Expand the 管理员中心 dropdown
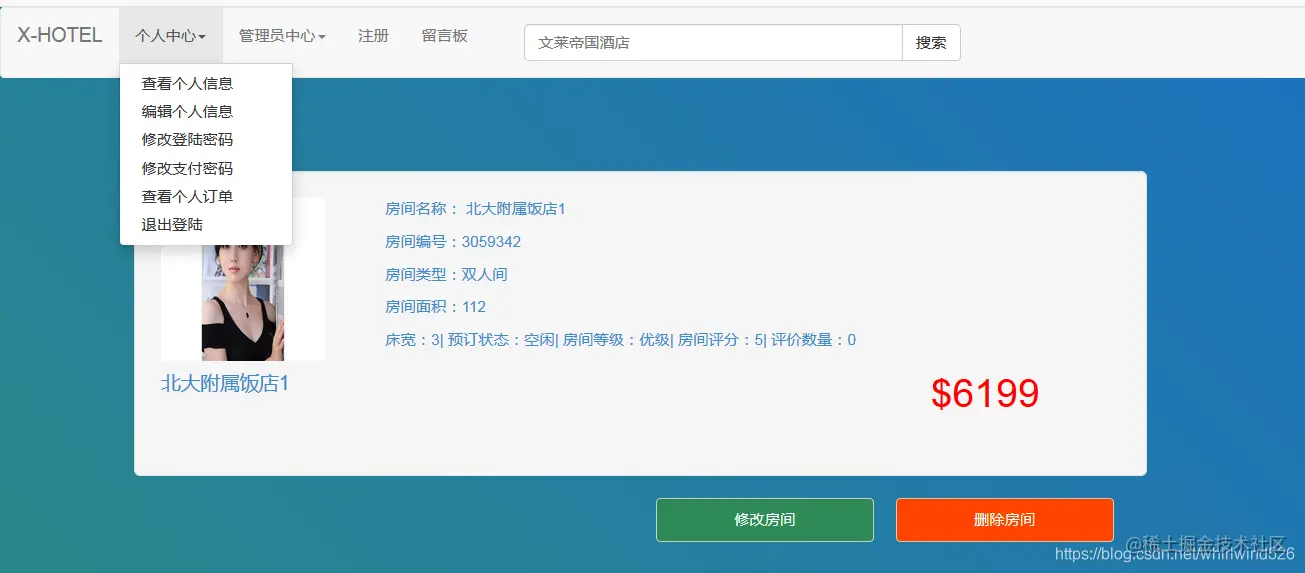1305x573 pixels. click(x=282, y=36)
